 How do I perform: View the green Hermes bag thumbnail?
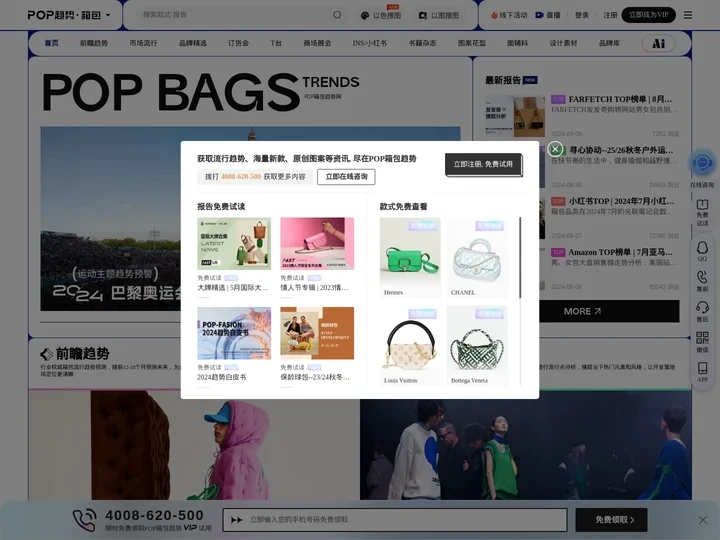coord(410,257)
